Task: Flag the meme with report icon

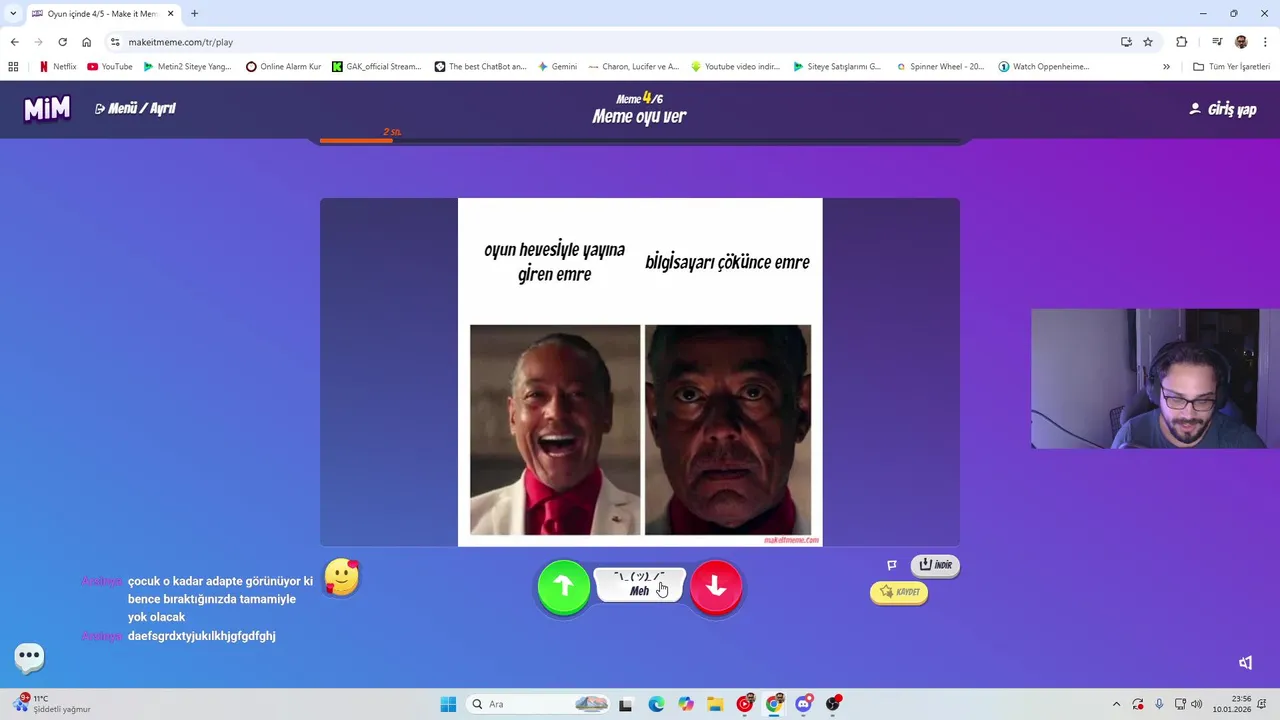Action: [x=892, y=565]
